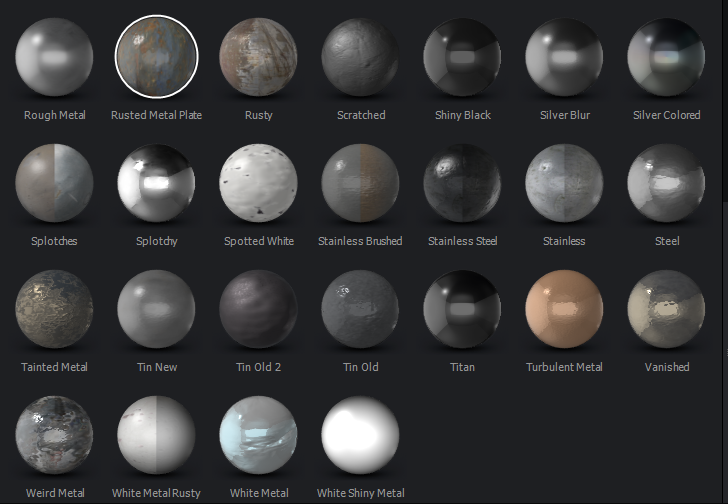
Task: Click the Stainless Brushed material
Action: (x=361, y=183)
